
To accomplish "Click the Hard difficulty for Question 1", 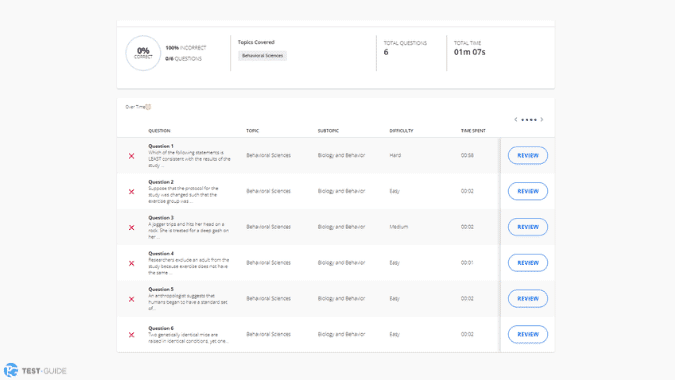I will 395,155.
